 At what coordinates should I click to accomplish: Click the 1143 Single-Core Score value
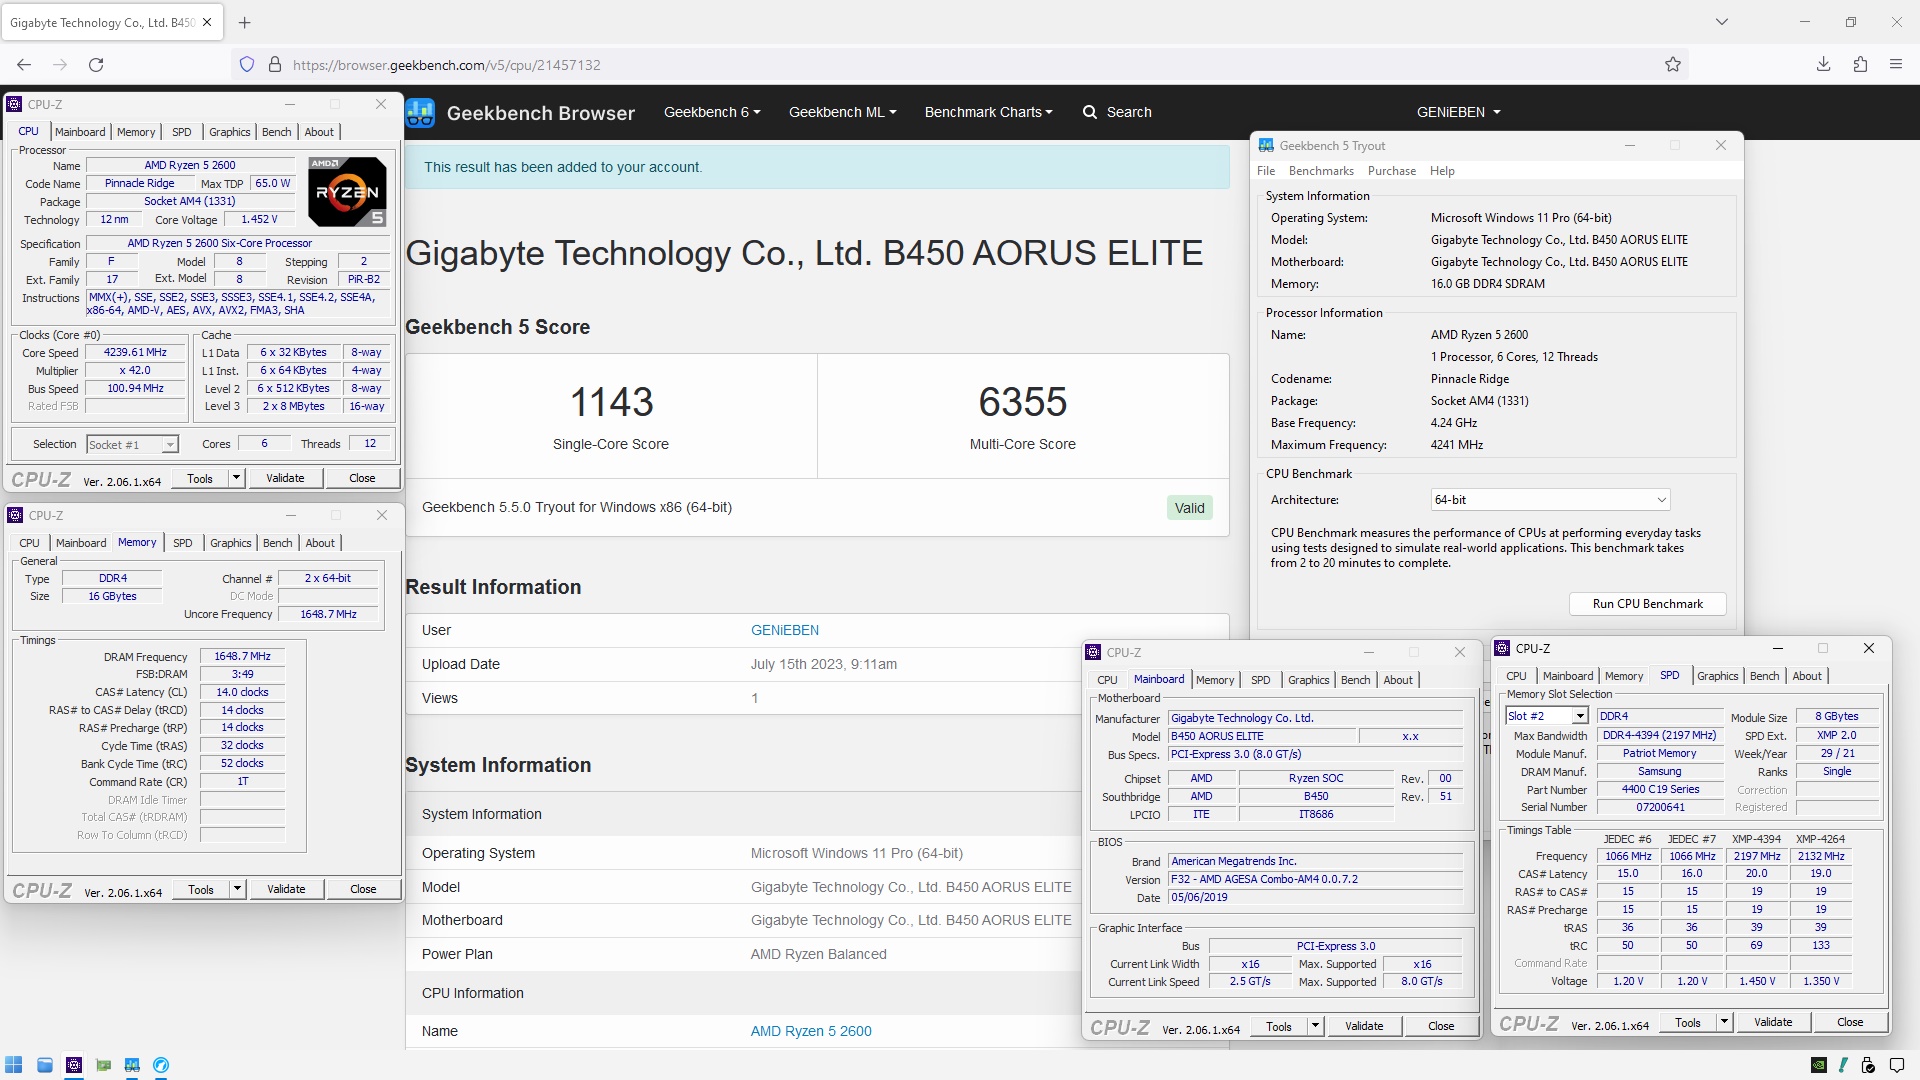[x=611, y=402]
